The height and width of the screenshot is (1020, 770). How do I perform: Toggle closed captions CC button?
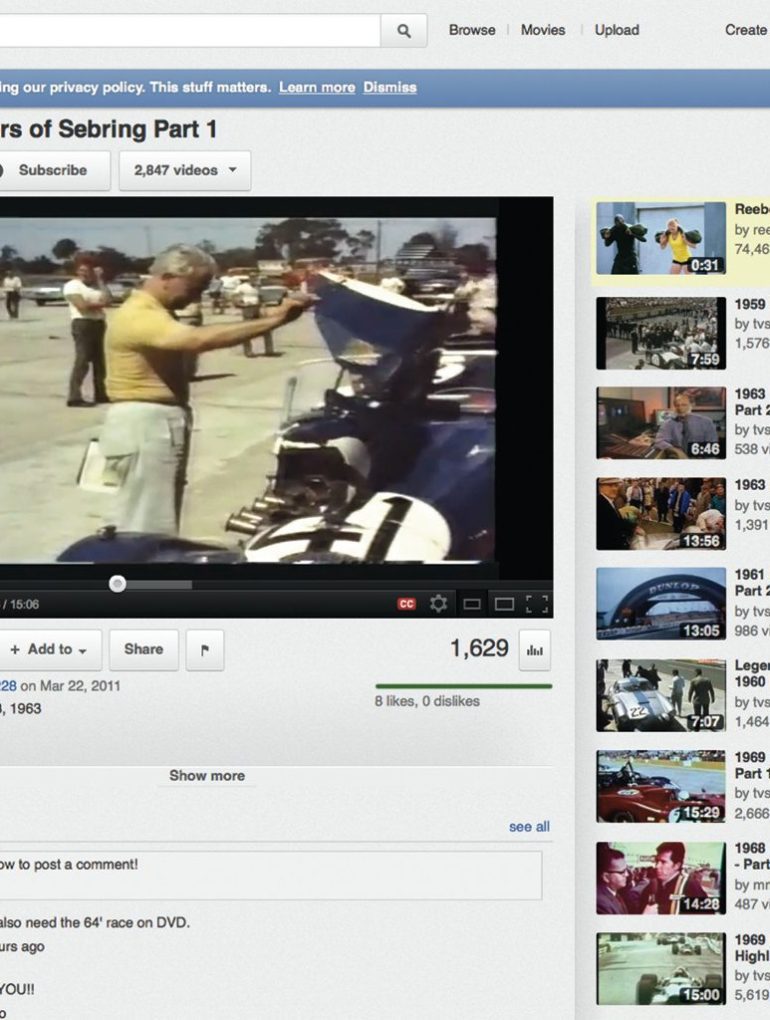pyautogui.click(x=407, y=604)
